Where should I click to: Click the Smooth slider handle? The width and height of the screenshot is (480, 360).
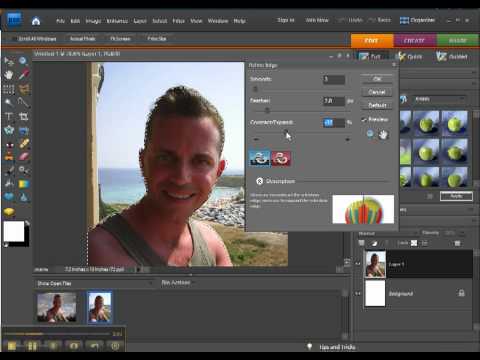255,89
